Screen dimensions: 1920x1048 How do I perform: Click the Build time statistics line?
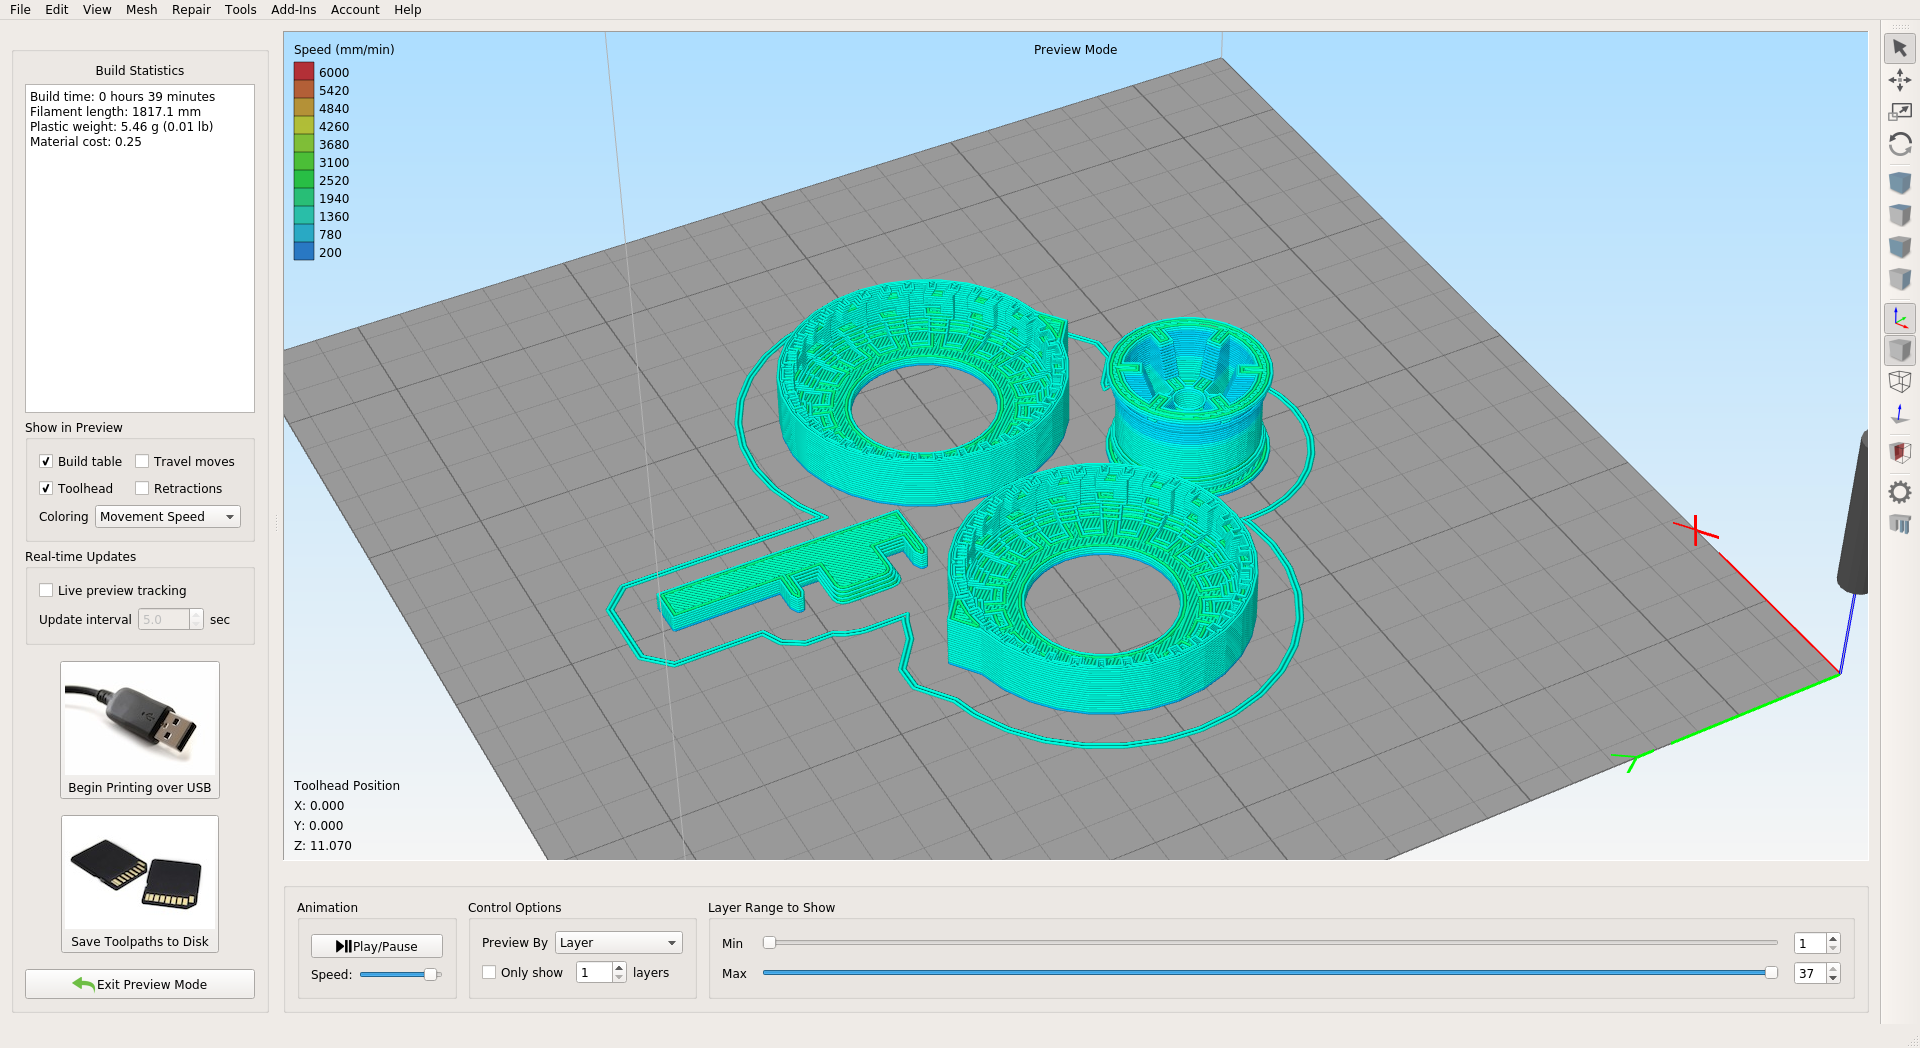pyautogui.click(x=123, y=97)
